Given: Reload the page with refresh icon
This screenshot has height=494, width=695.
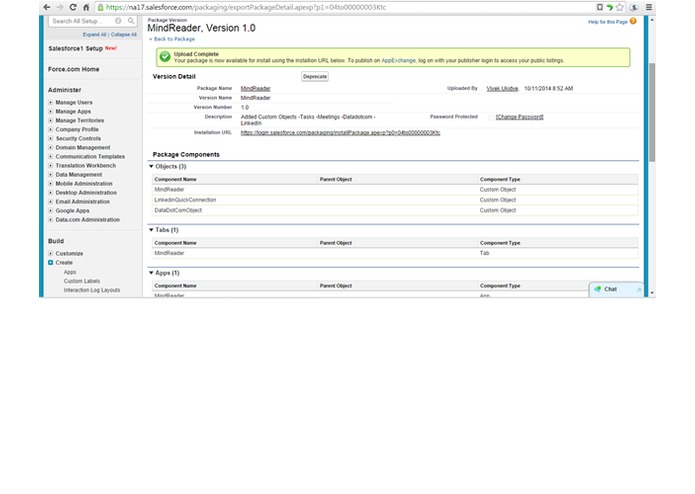Looking at the screenshot, I should 73,7.
